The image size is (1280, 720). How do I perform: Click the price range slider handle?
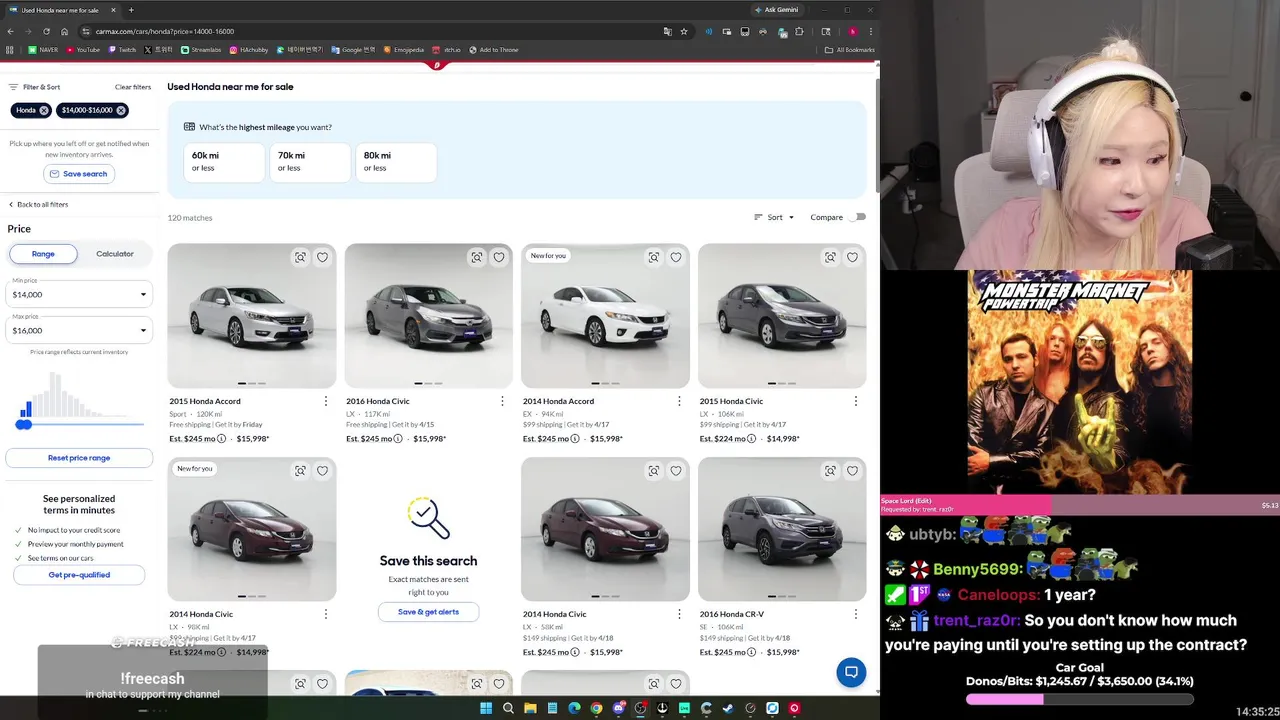point(24,424)
